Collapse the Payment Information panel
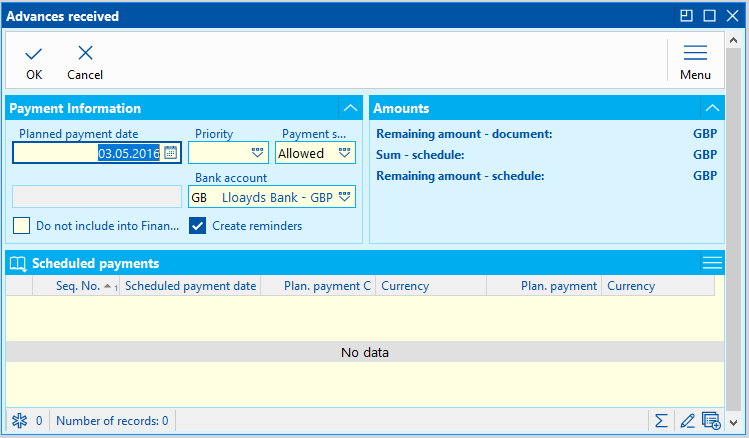749x438 pixels. pos(350,108)
